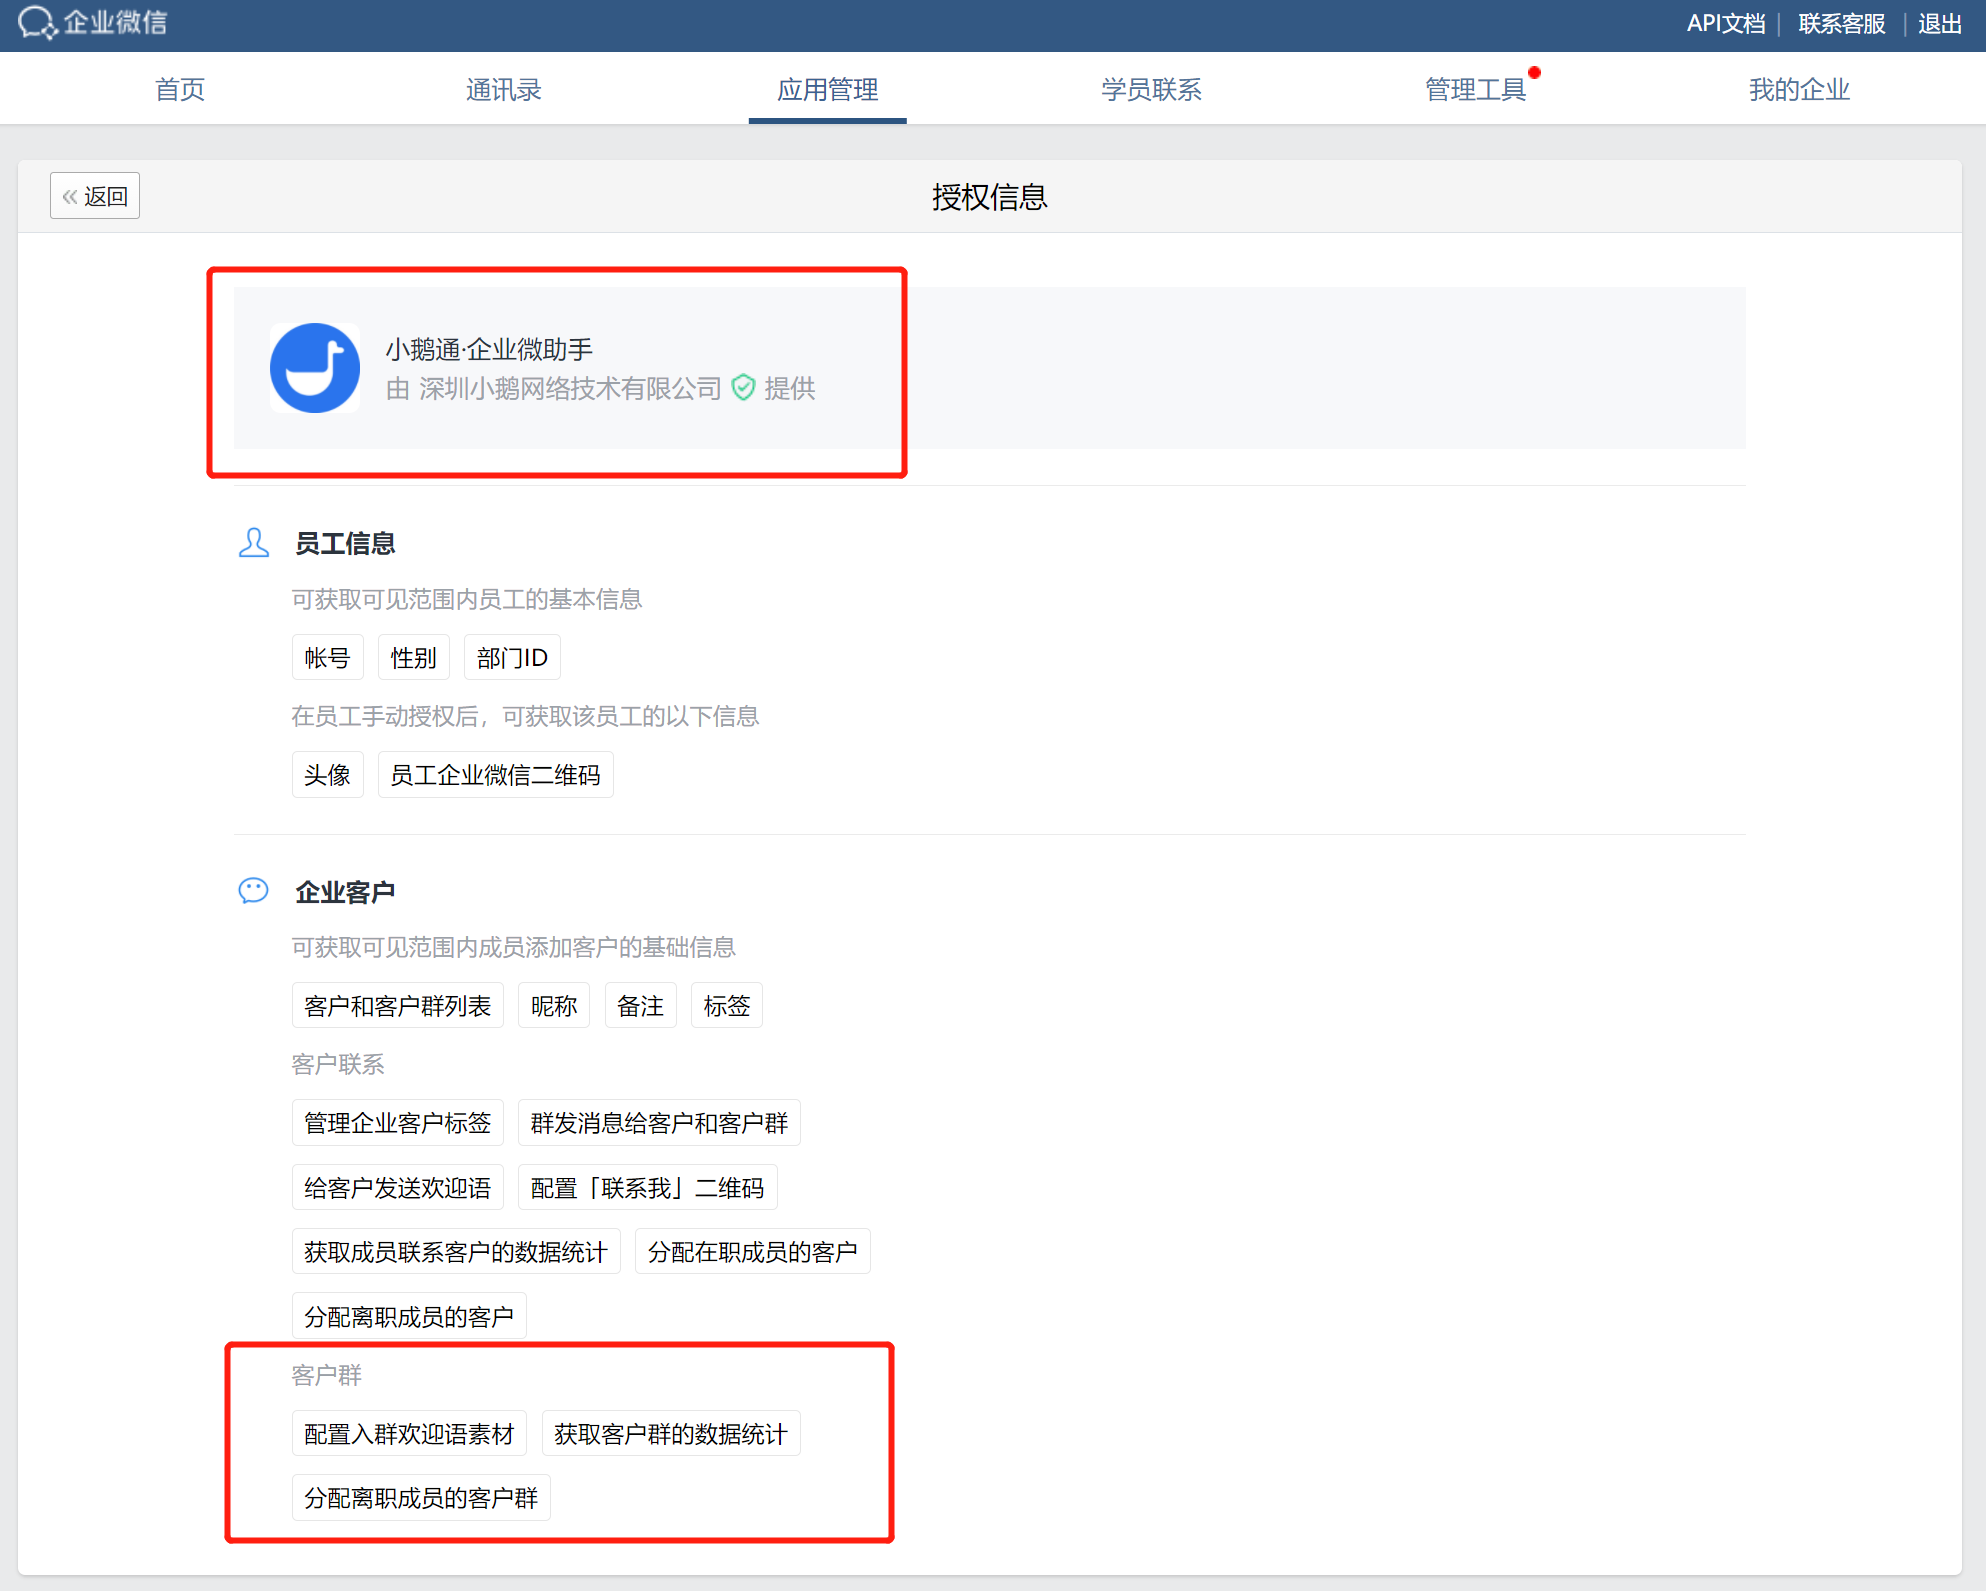Switch to the 通讯录 tab

(x=504, y=89)
